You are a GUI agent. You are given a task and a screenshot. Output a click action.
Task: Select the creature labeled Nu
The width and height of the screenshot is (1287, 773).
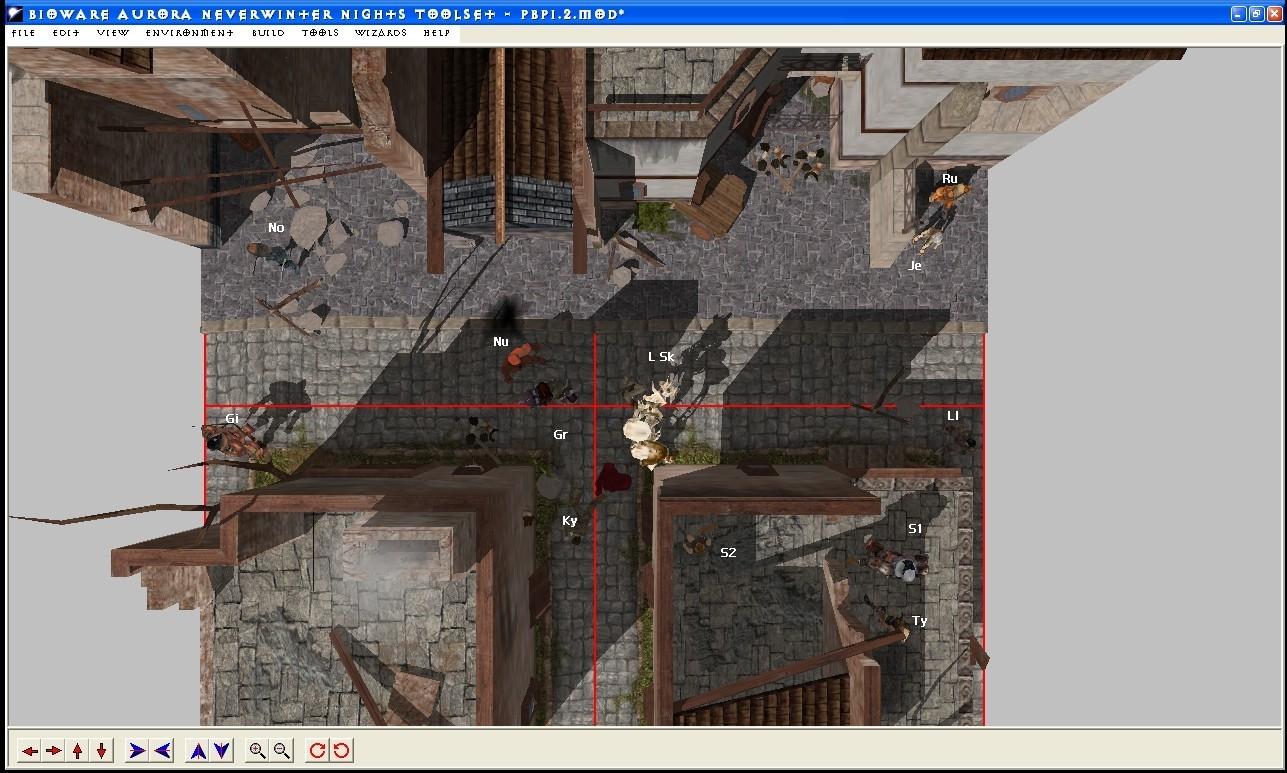[x=521, y=360]
